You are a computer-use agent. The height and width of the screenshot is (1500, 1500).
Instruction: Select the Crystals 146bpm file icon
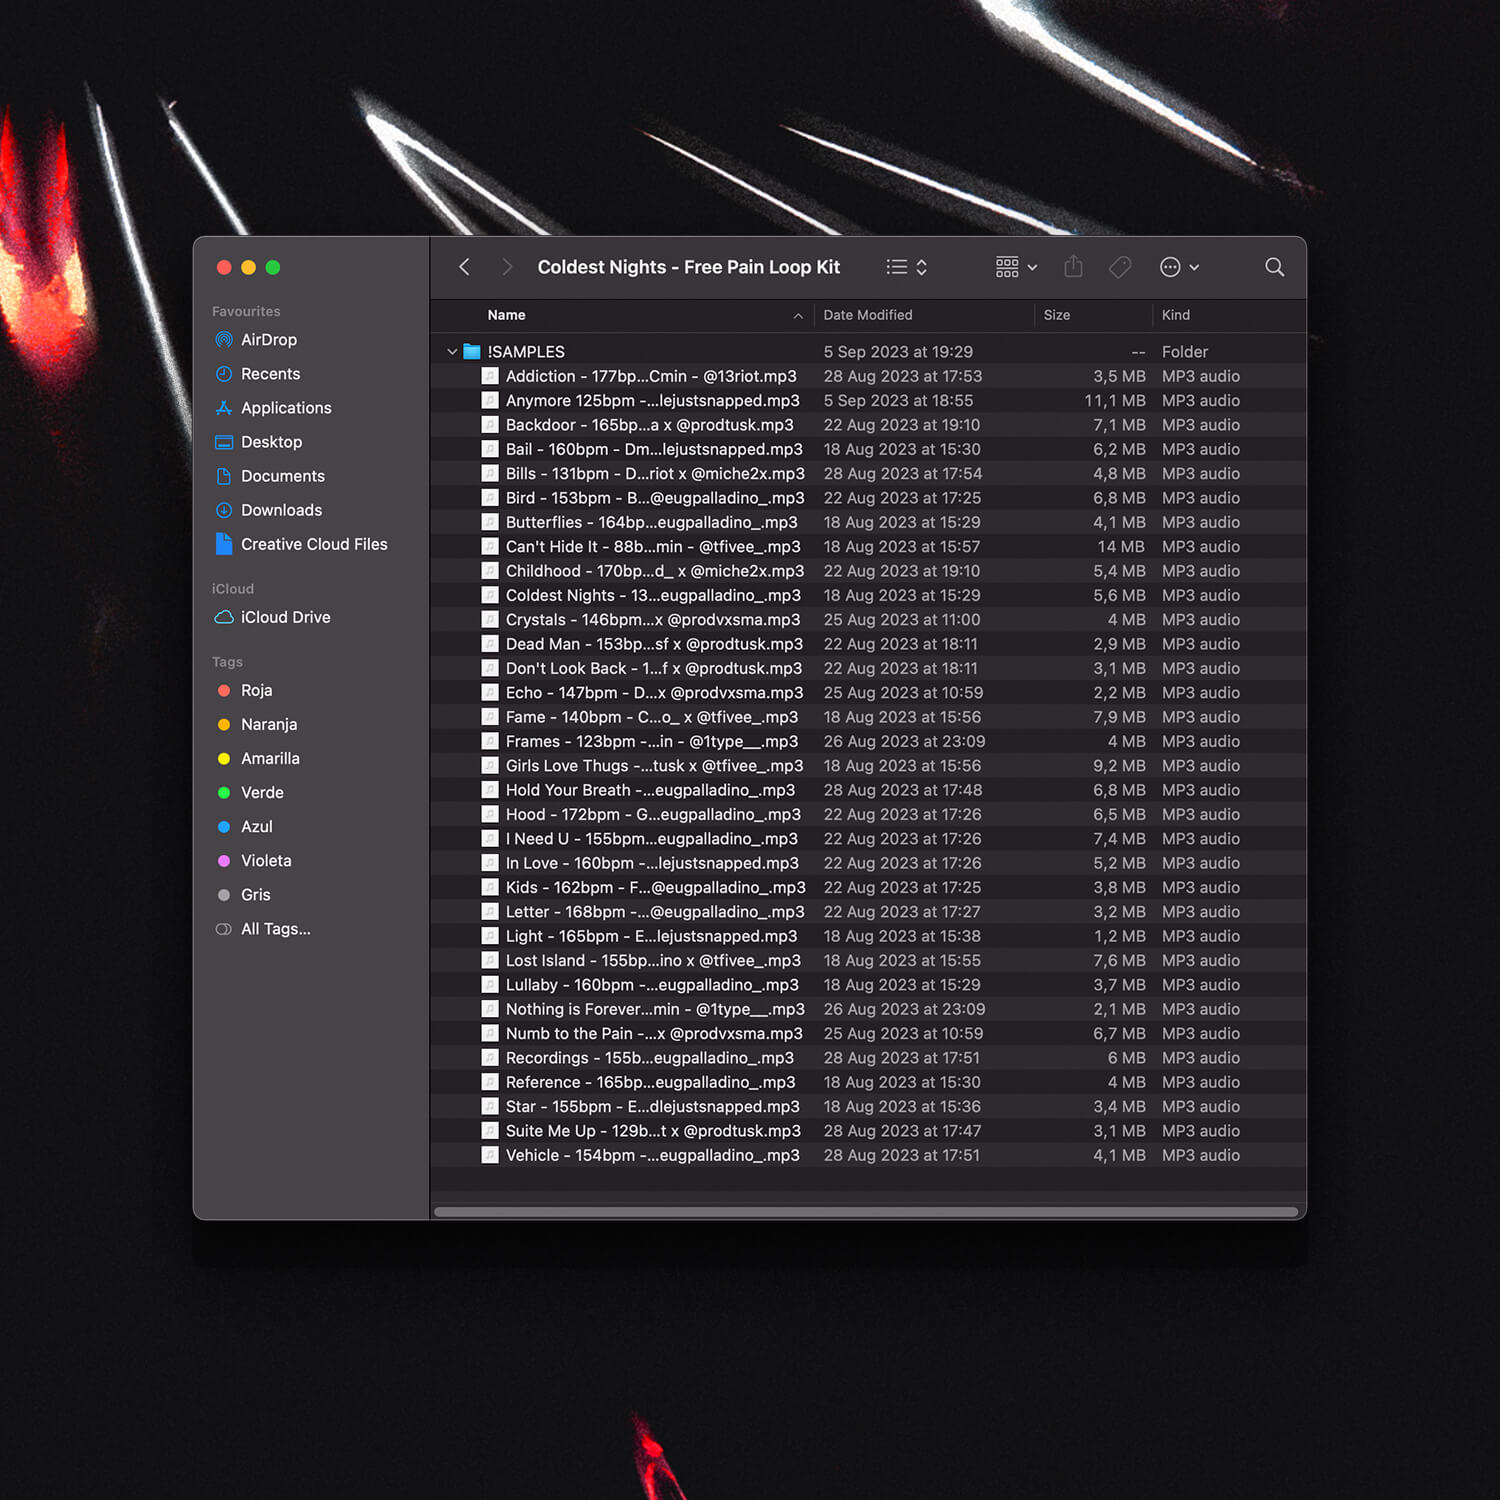click(490, 619)
